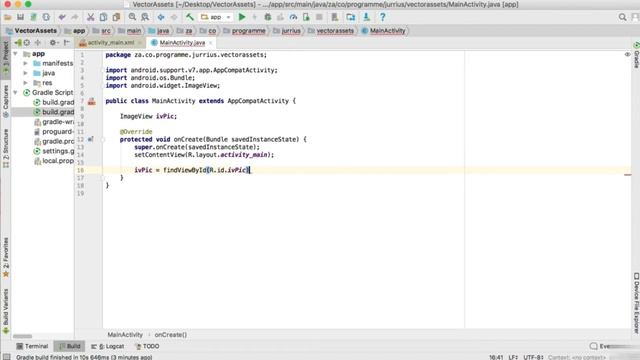Click the project panel settings gear icon

pos(53,42)
